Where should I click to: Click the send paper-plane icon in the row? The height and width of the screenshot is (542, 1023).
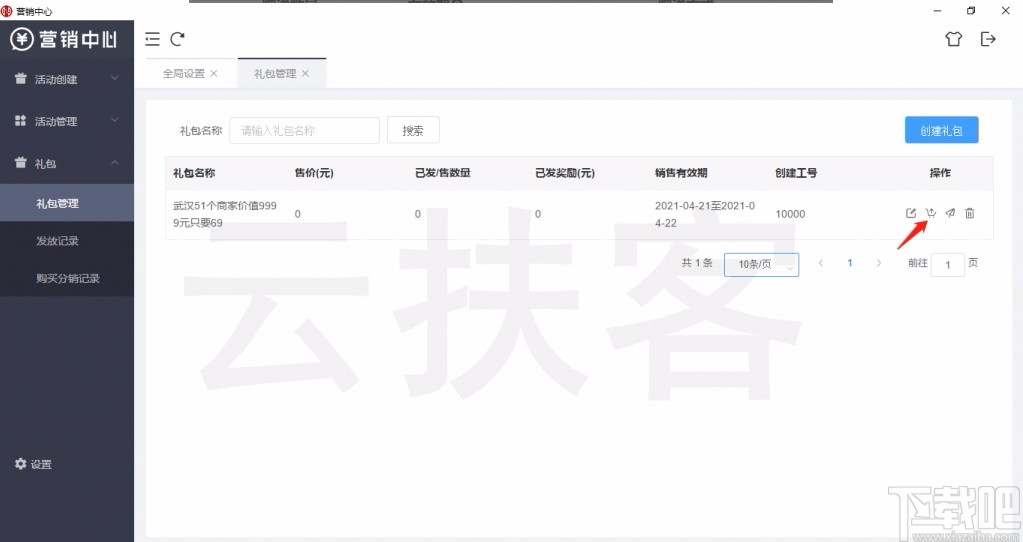pos(950,213)
